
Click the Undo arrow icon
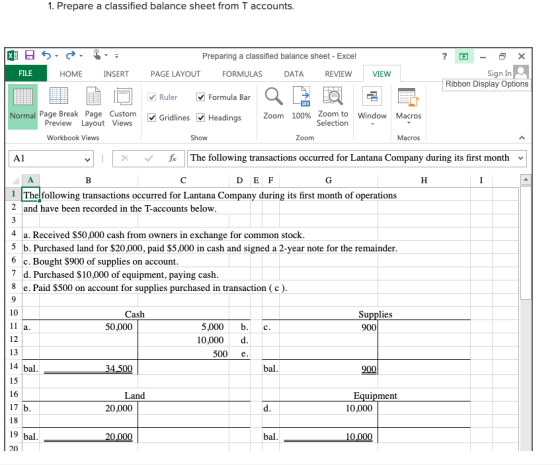coord(46,55)
